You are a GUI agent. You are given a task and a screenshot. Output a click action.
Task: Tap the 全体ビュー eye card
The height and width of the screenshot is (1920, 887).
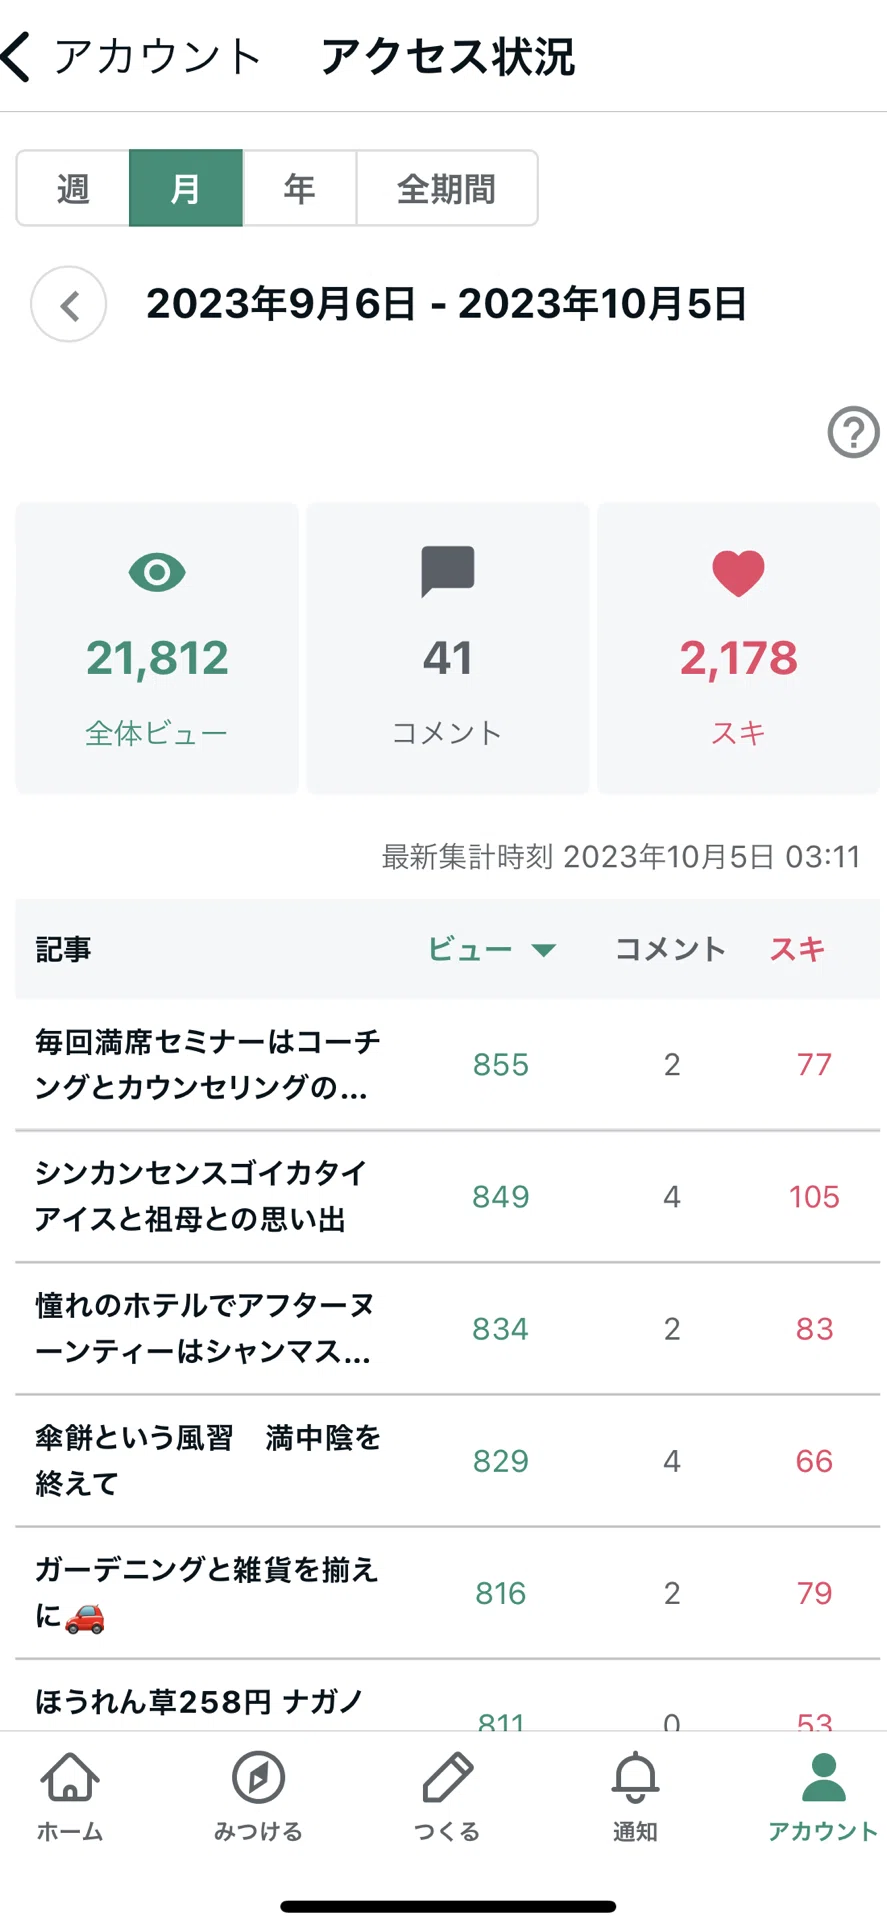pyautogui.click(x=157, y=648)
